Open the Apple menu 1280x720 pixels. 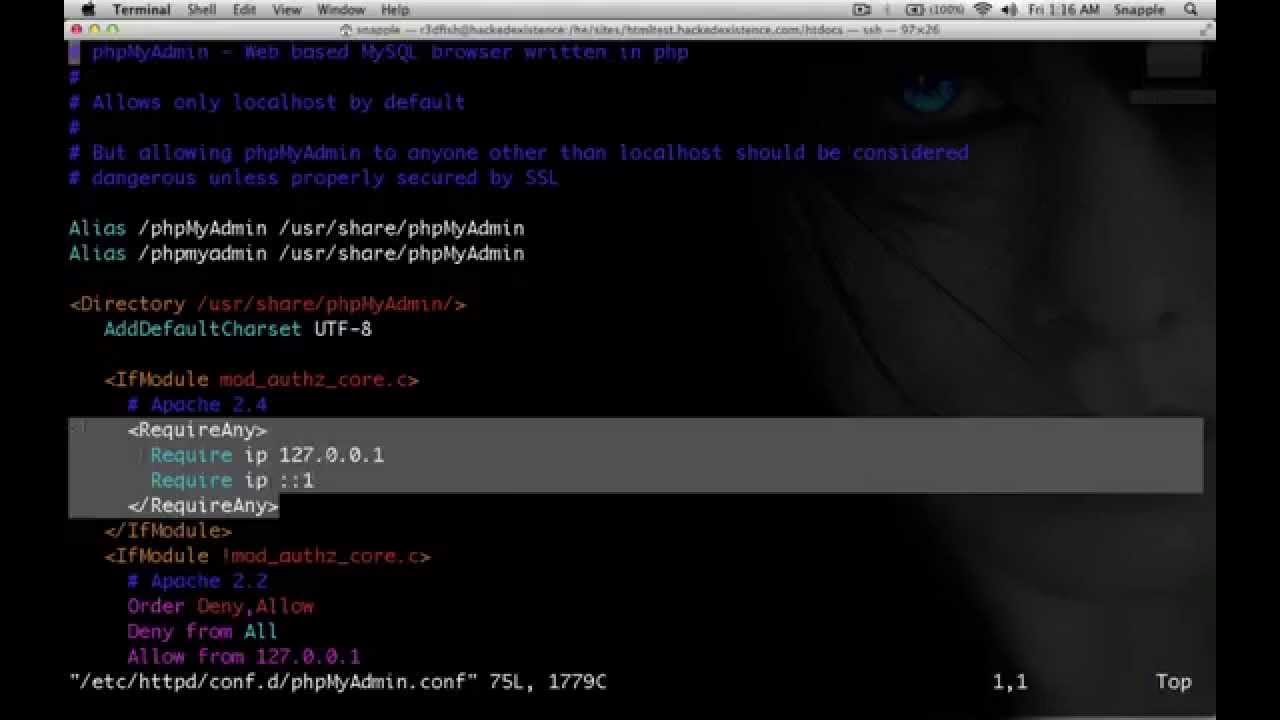[x=87, y=9]
